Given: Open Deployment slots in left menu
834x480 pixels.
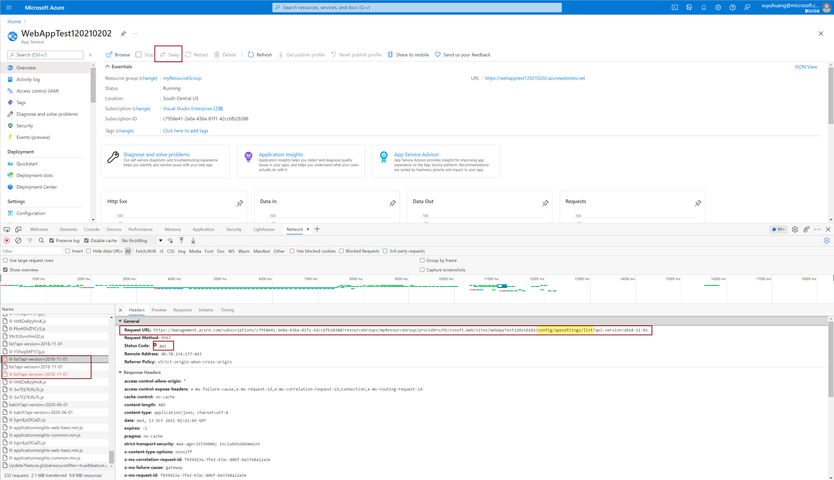Looking at the screenshot, I should click(x=35, y=176).
